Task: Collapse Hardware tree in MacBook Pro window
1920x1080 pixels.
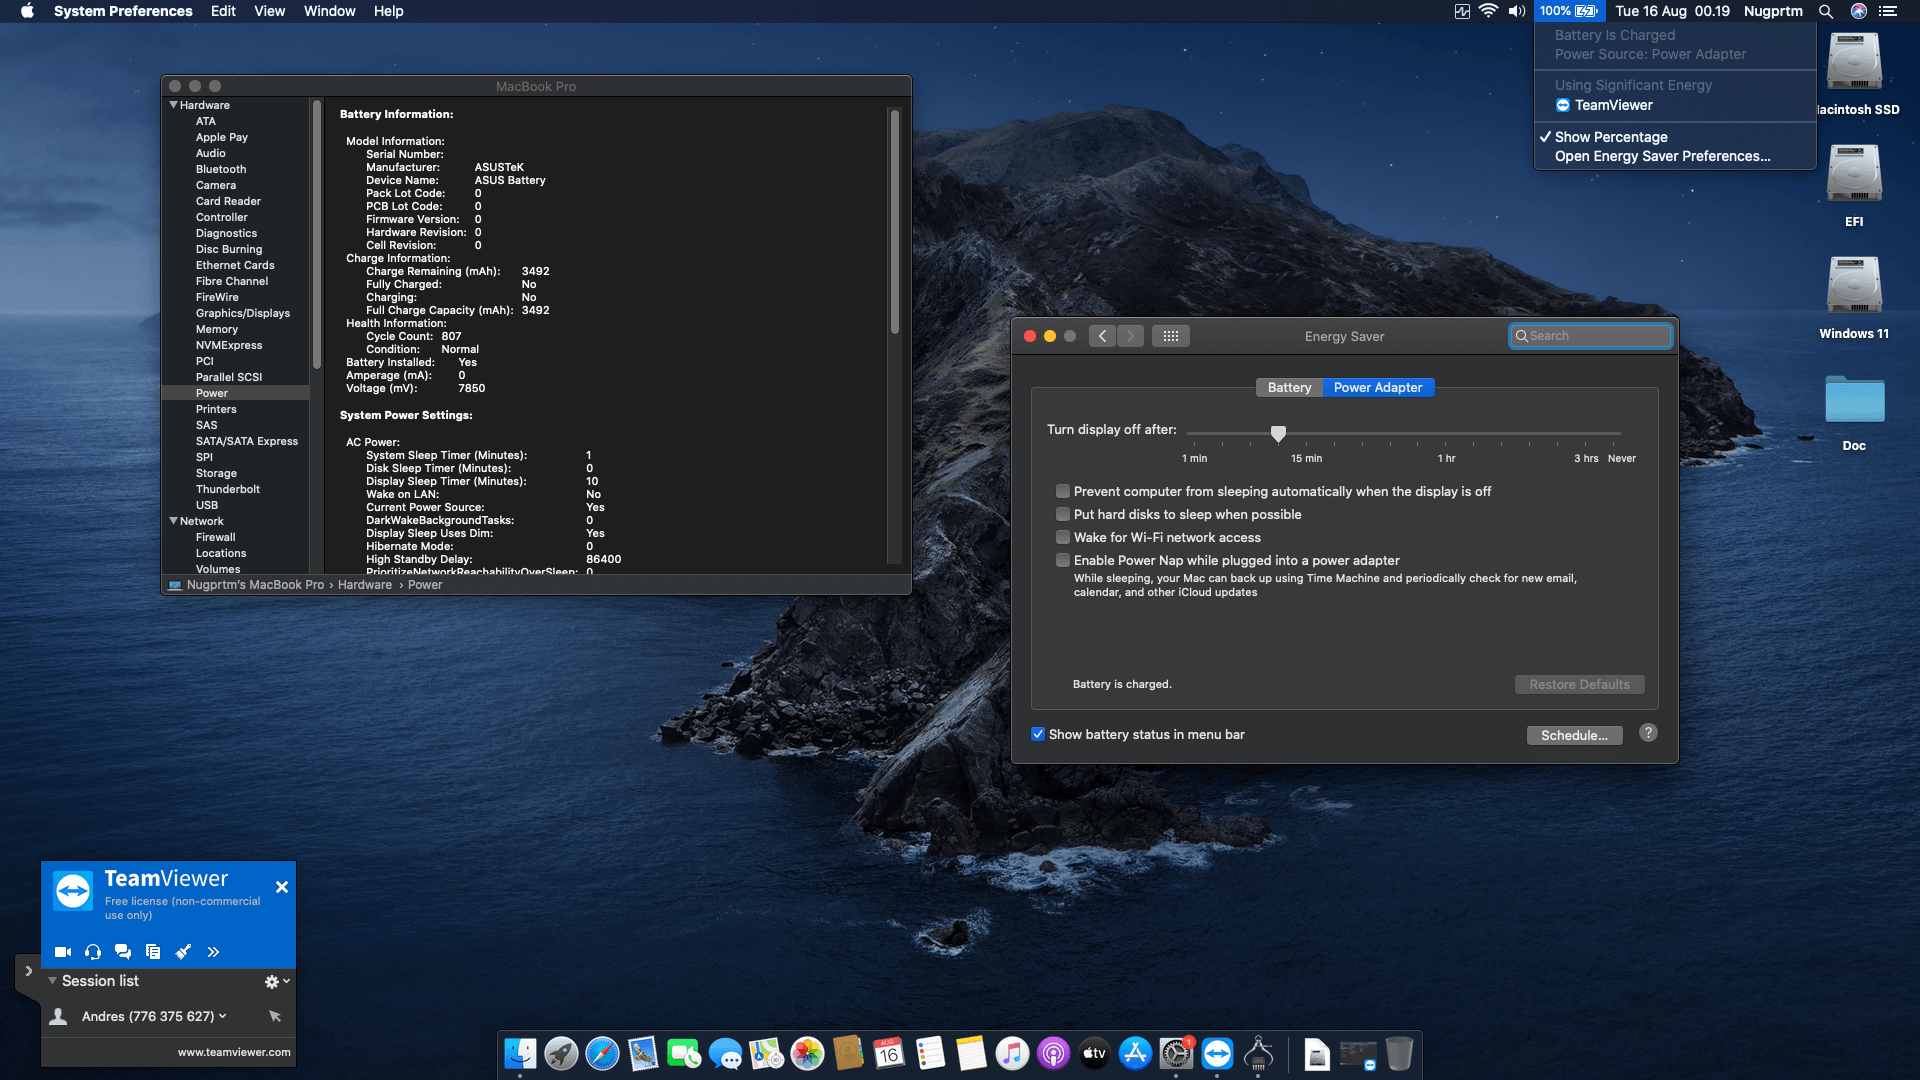Action: tap(173, 105)
